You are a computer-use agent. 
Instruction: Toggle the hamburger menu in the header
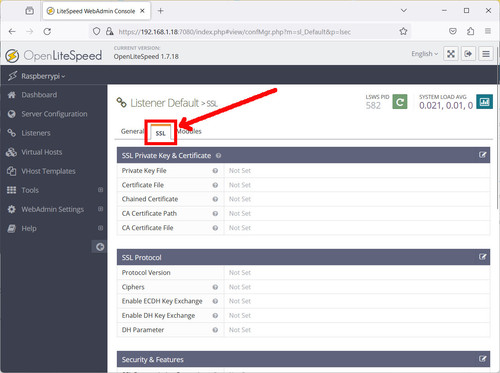pyautogui.click(x=486, y=54)
